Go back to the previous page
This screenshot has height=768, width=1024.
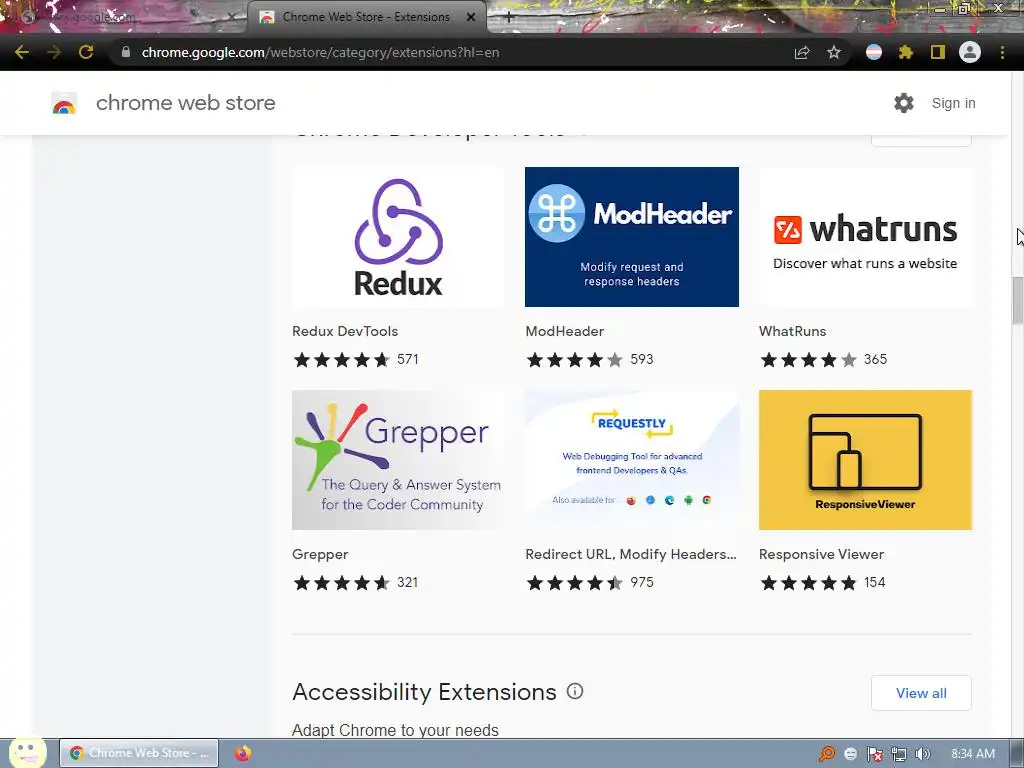coord(22,52)
